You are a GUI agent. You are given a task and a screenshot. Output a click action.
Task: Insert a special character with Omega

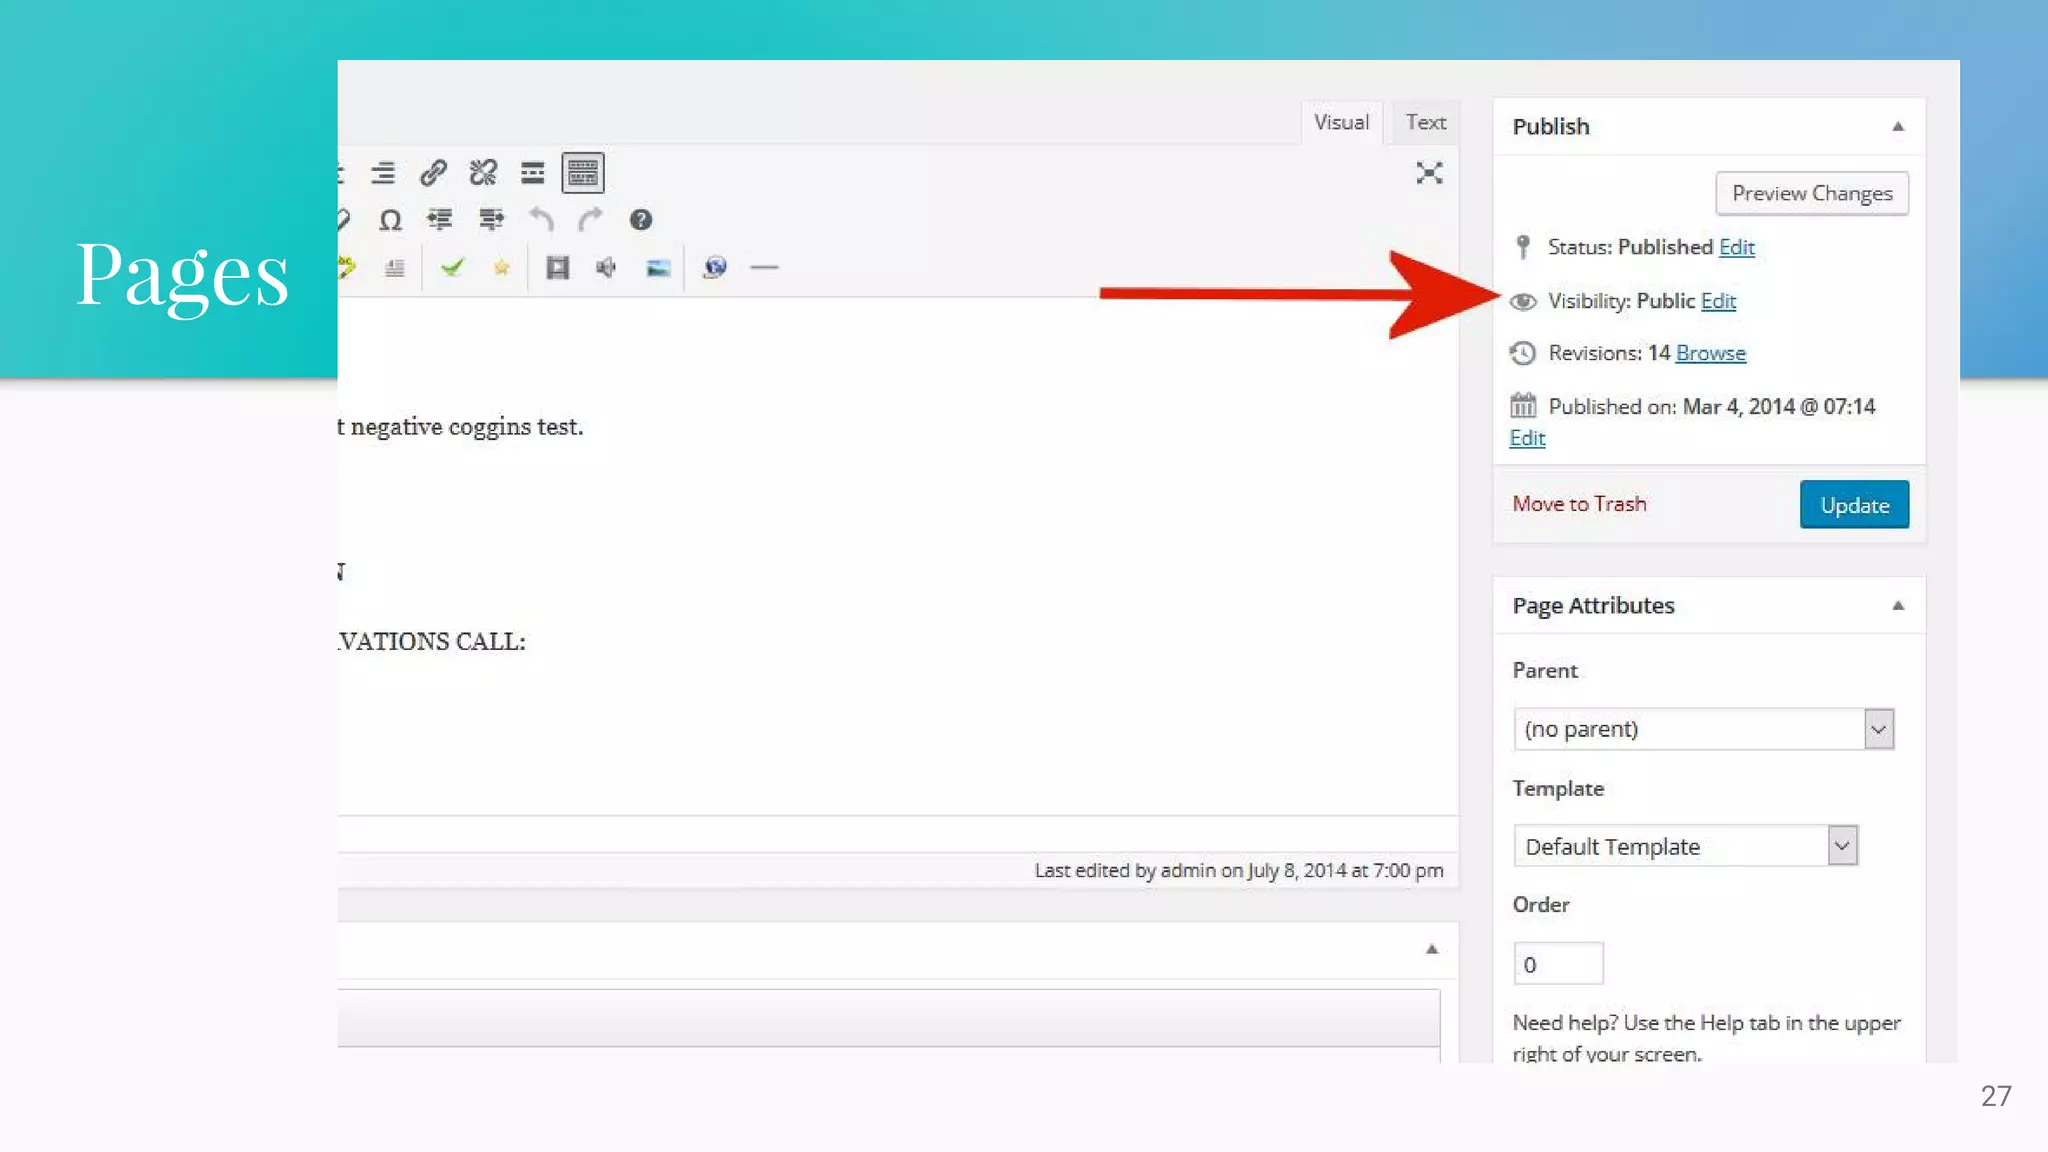pyautogui.click(x=390, y=220)
